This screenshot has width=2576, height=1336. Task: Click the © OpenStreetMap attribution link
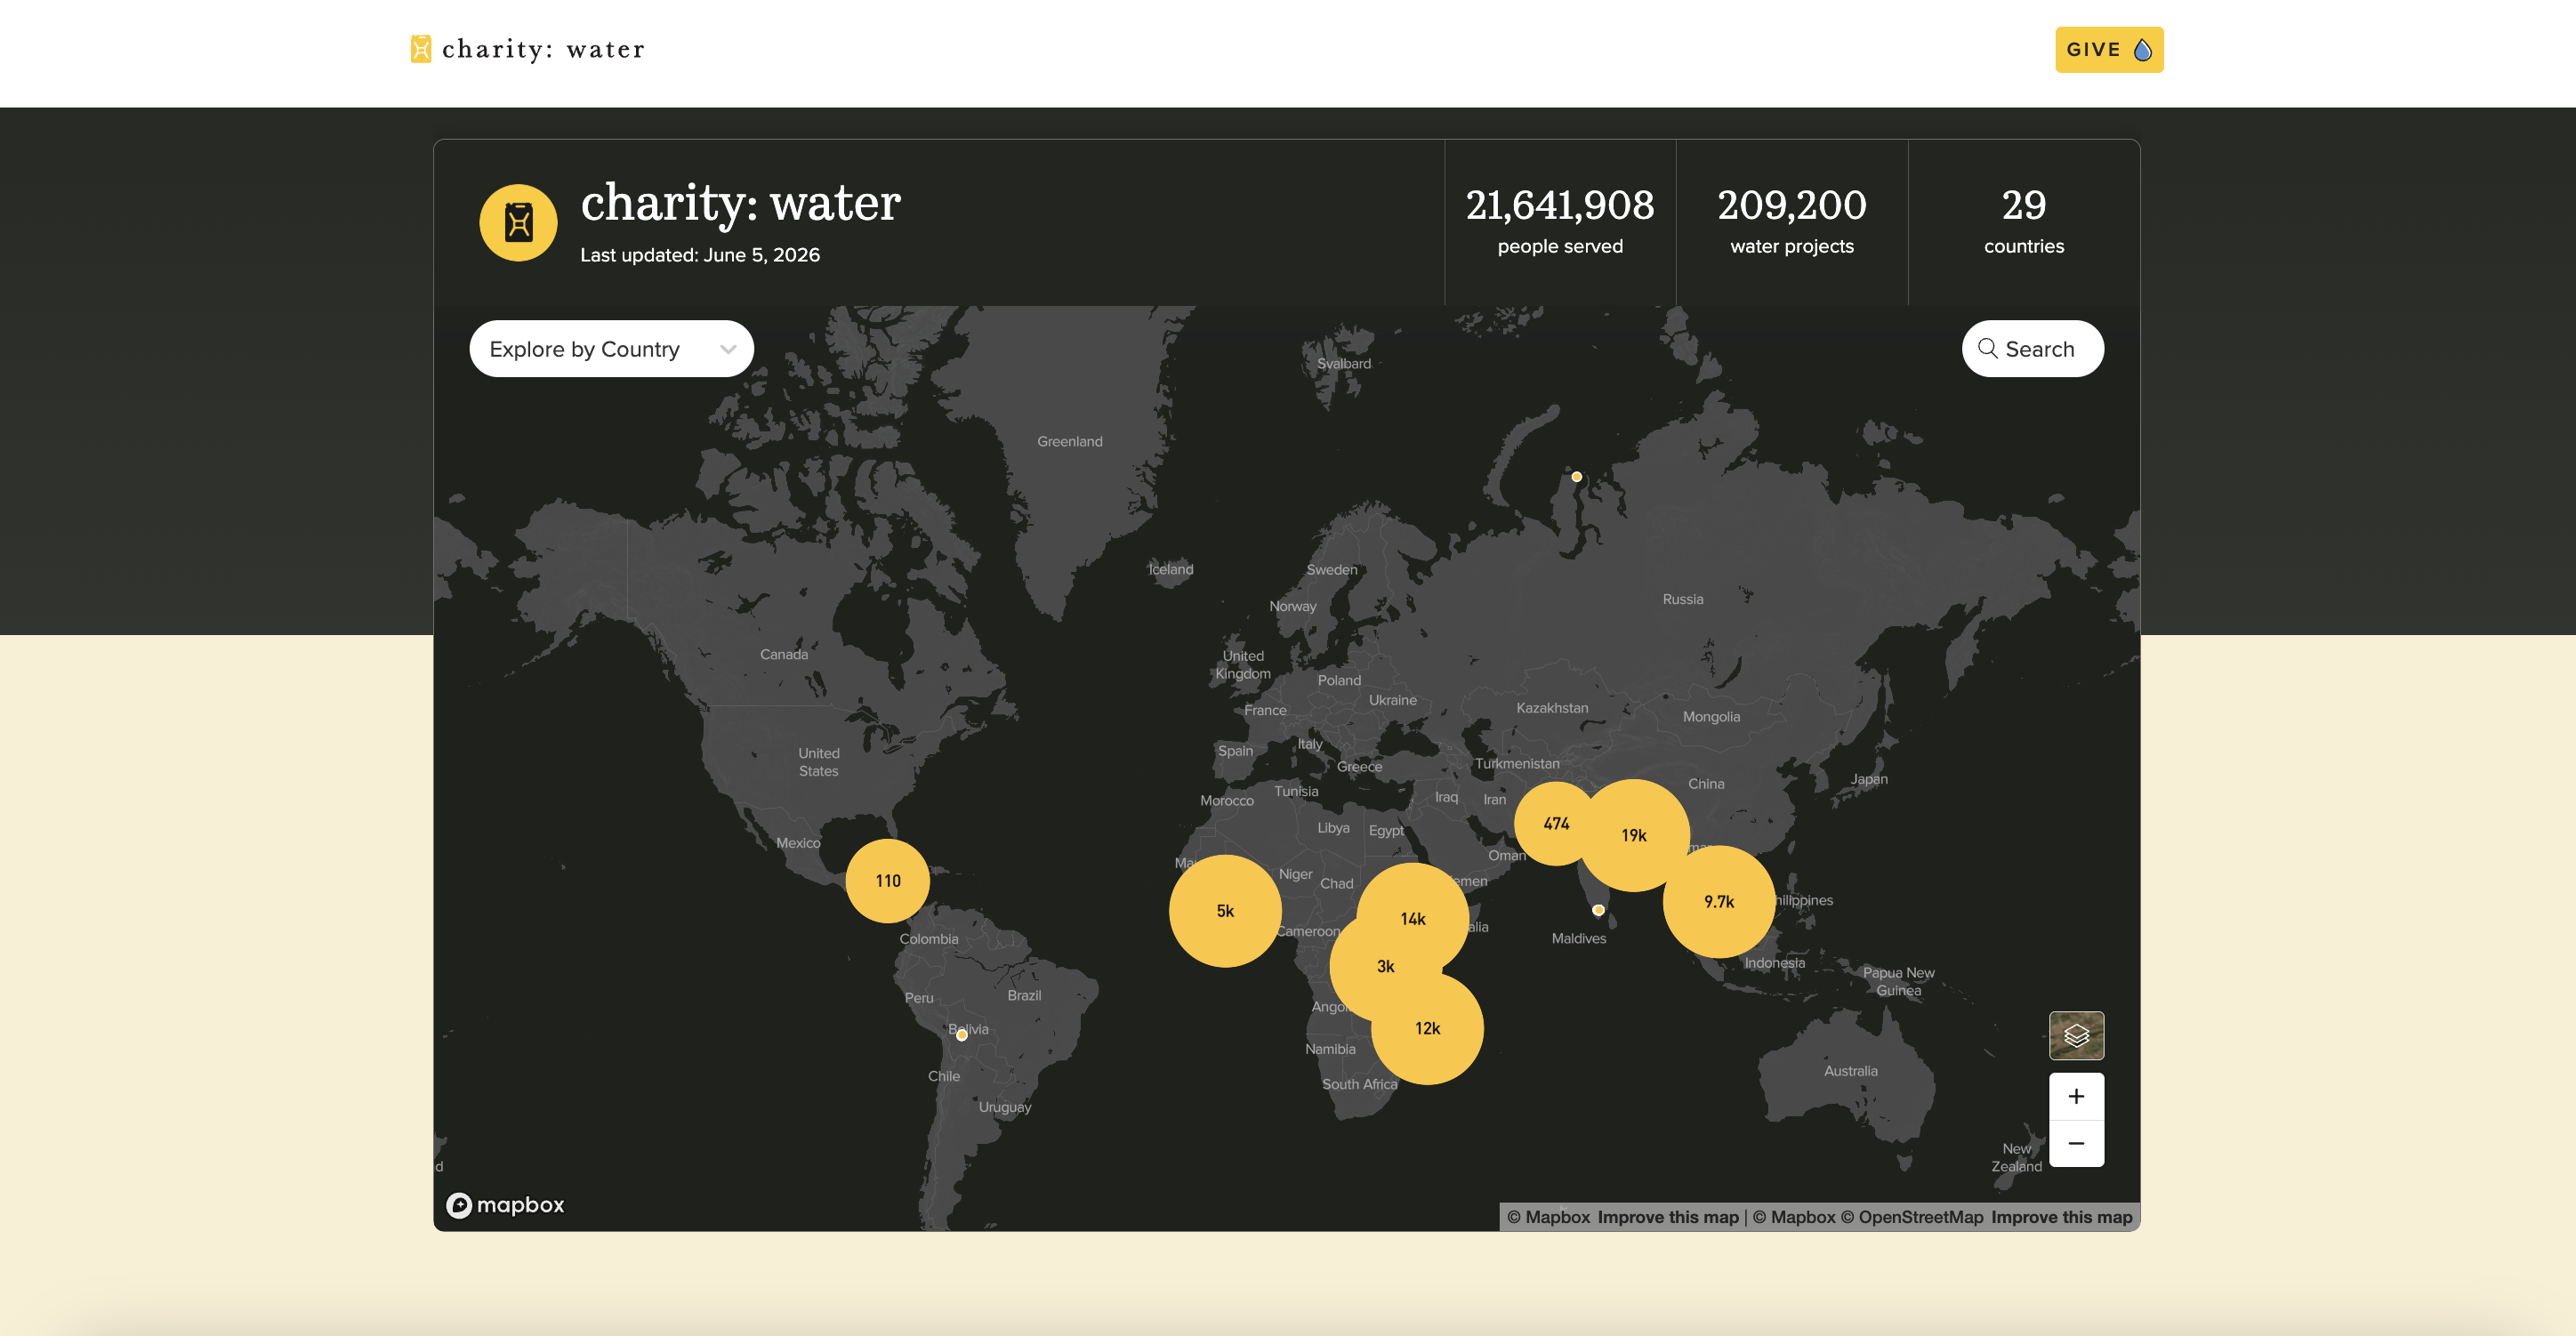(x=1912, y=1217)
